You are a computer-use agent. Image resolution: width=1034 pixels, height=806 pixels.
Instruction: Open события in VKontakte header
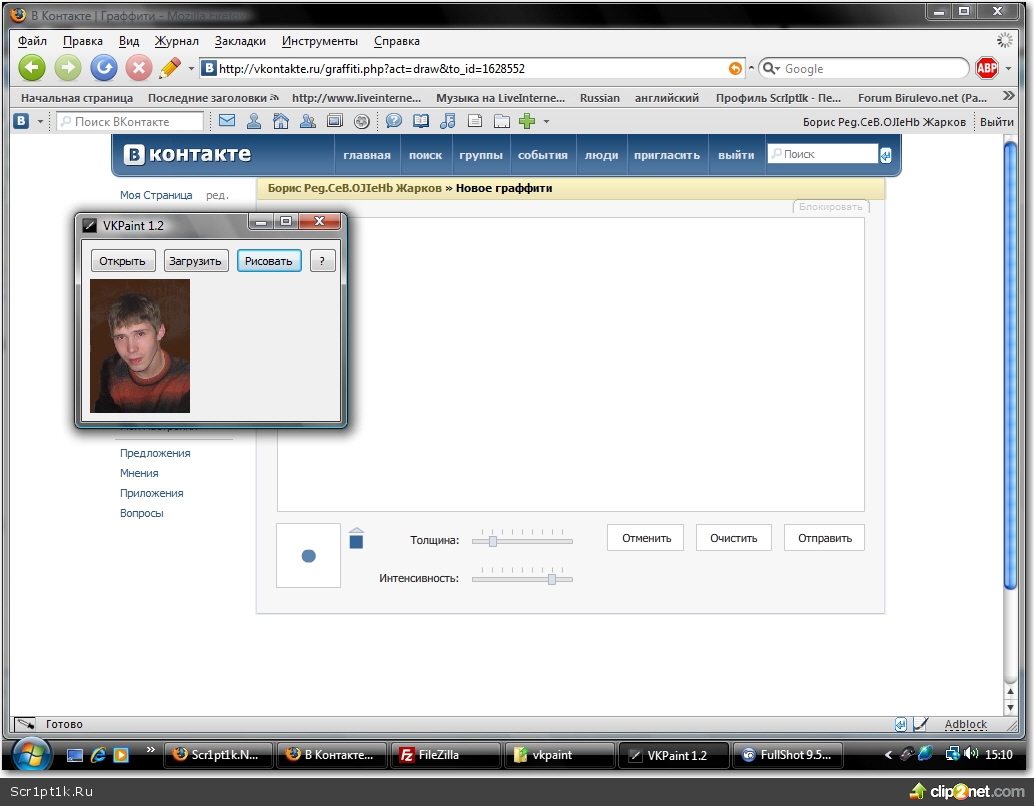543,155
